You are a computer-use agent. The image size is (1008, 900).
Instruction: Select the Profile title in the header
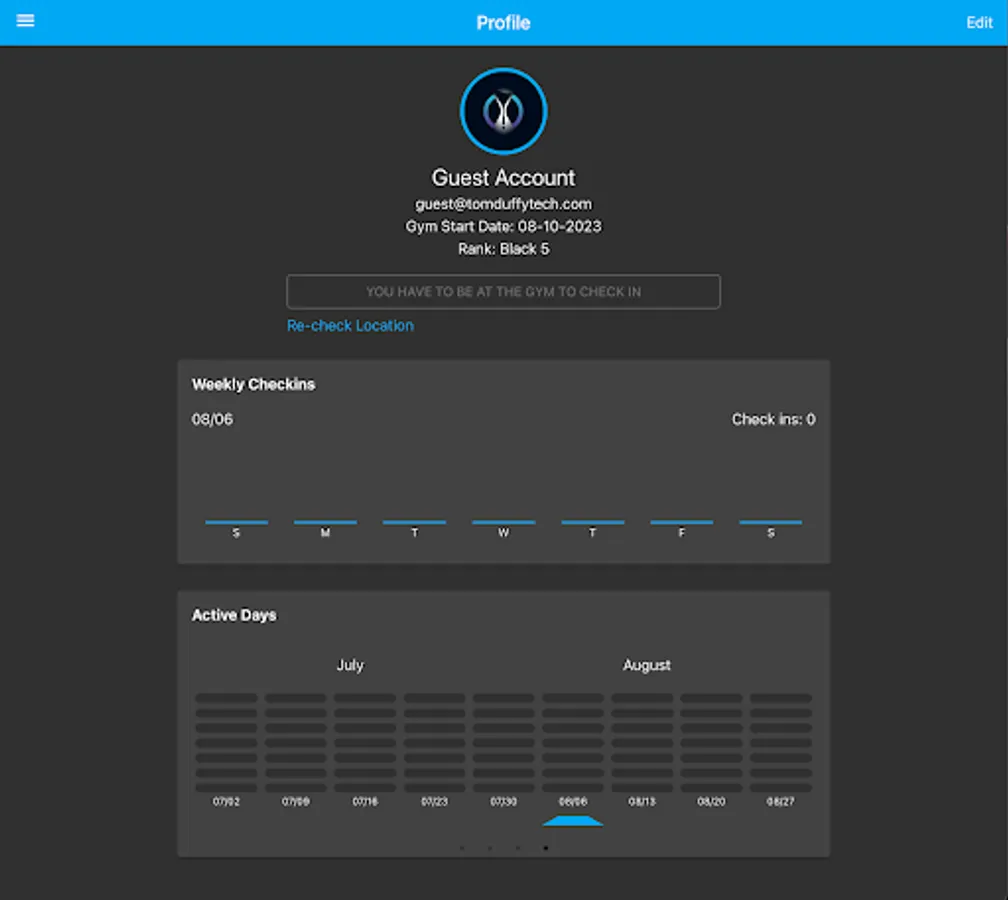click(503, 22)
